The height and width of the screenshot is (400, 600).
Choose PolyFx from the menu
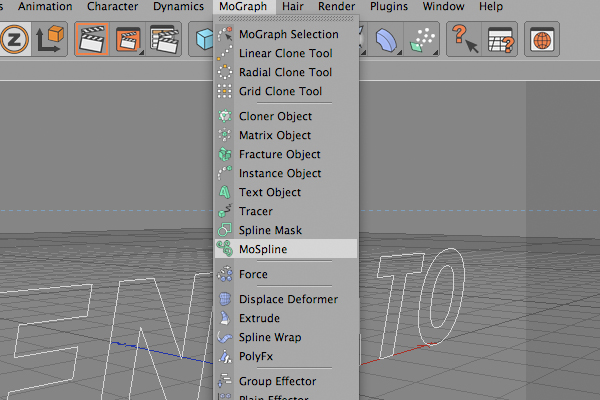(x=286, y=356)
